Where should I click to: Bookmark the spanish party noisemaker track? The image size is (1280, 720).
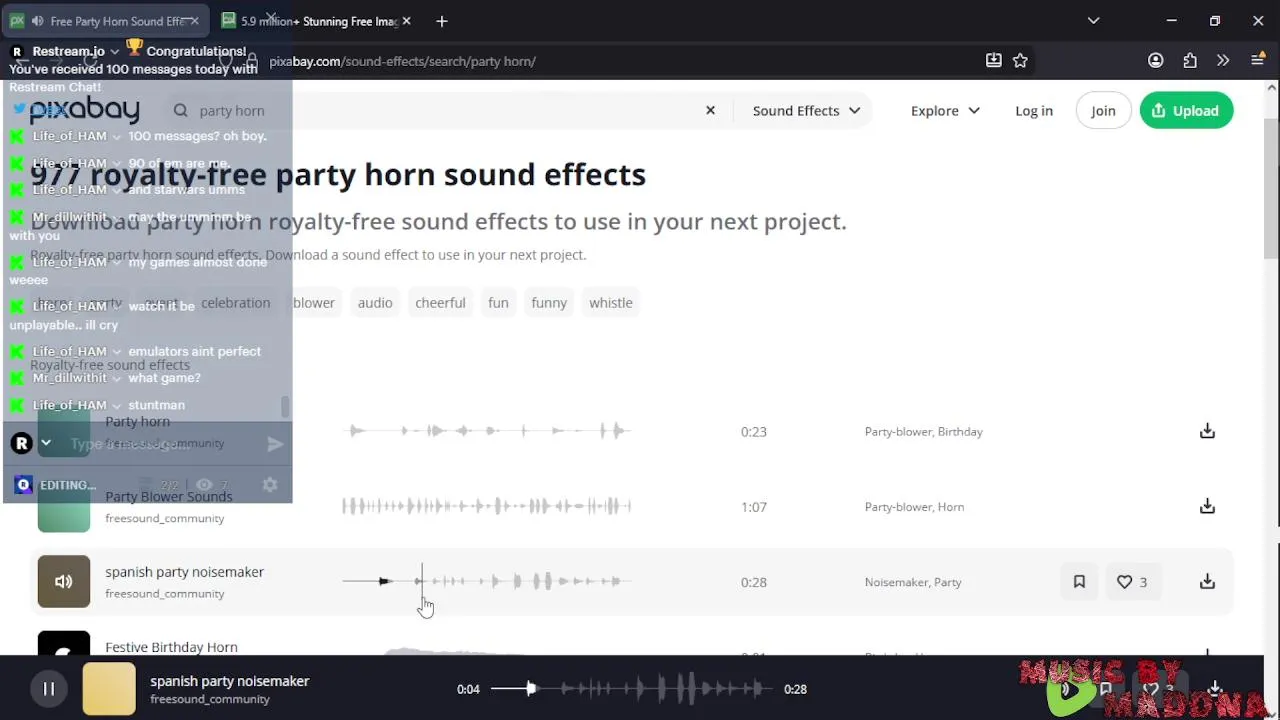coord(1079,581)
